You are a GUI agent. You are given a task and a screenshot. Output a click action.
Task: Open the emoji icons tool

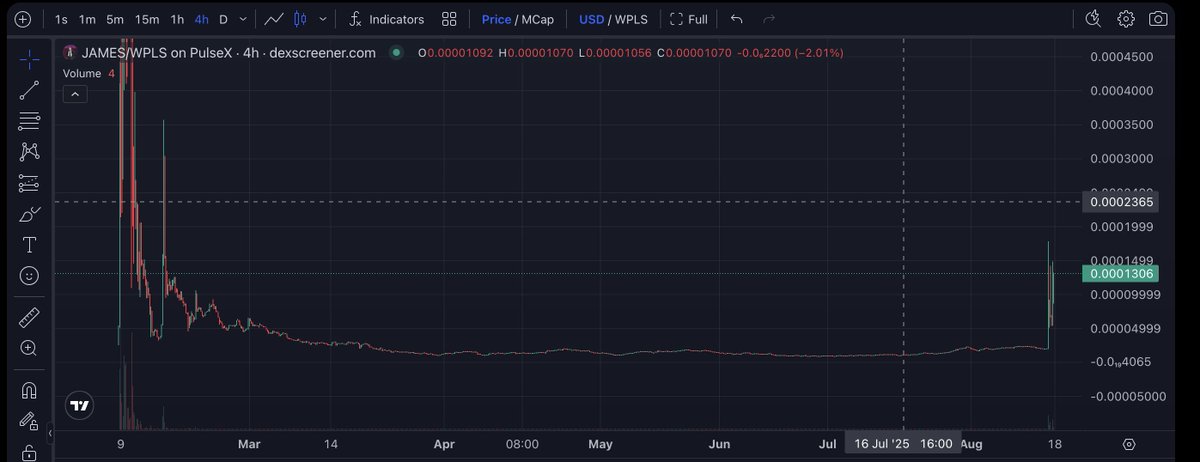point(30,276)
